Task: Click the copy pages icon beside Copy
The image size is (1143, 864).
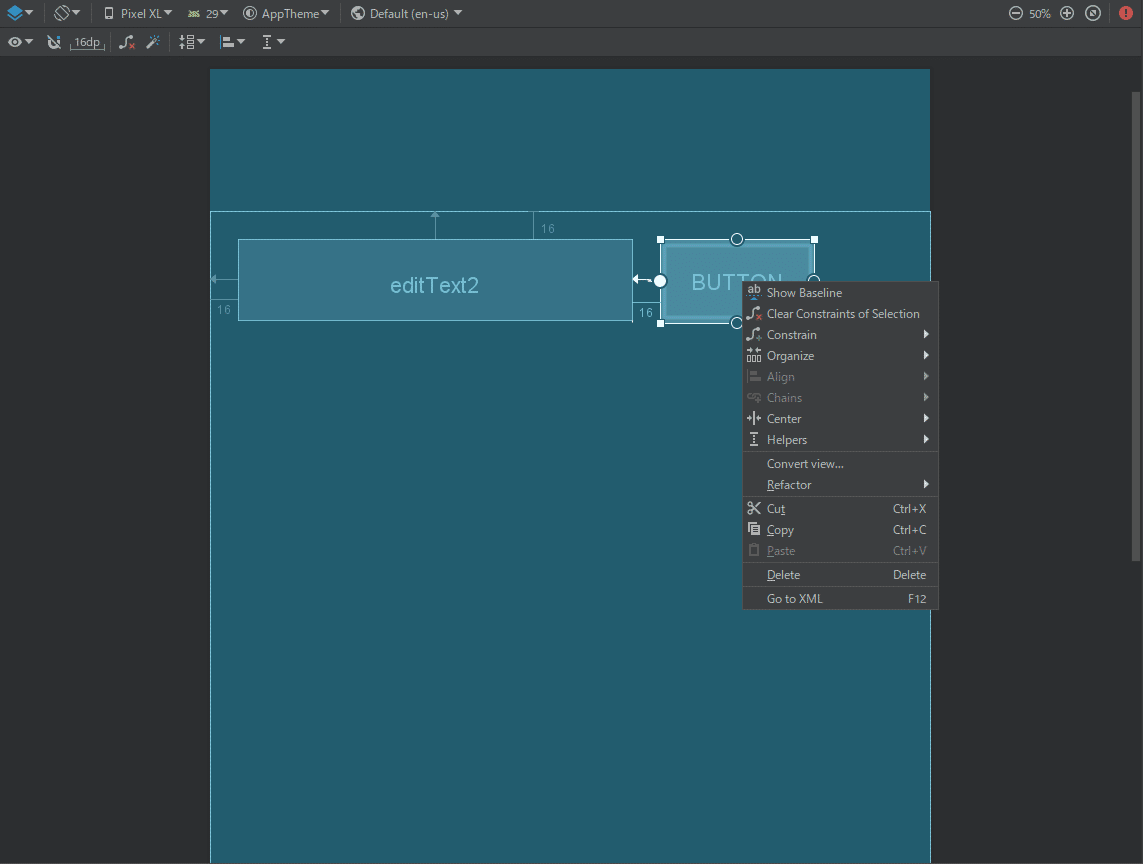Action: pyautogui.click(x=754, y=529)
